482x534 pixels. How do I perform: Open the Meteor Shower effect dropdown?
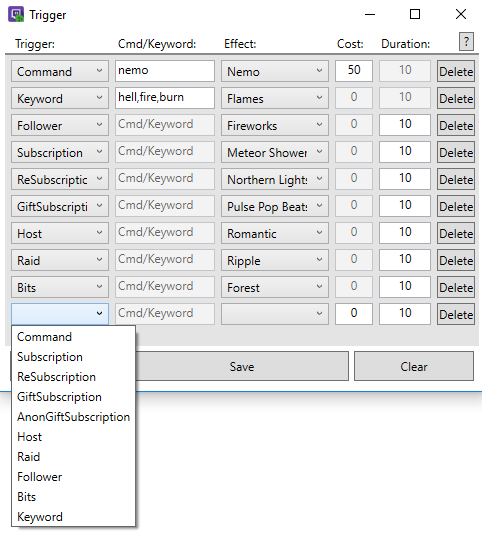pos(275,152)
